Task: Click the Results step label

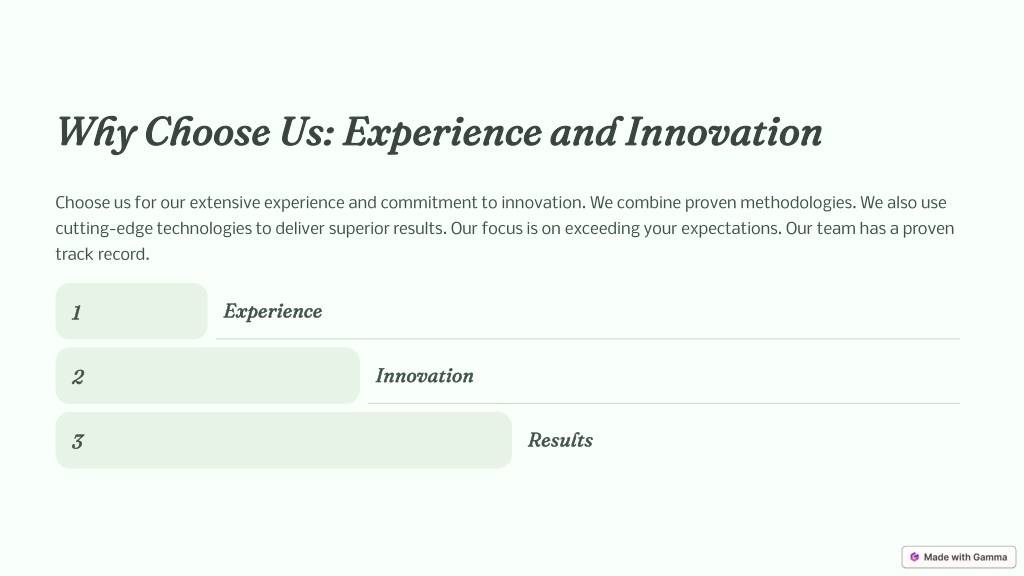Action: 560,440
